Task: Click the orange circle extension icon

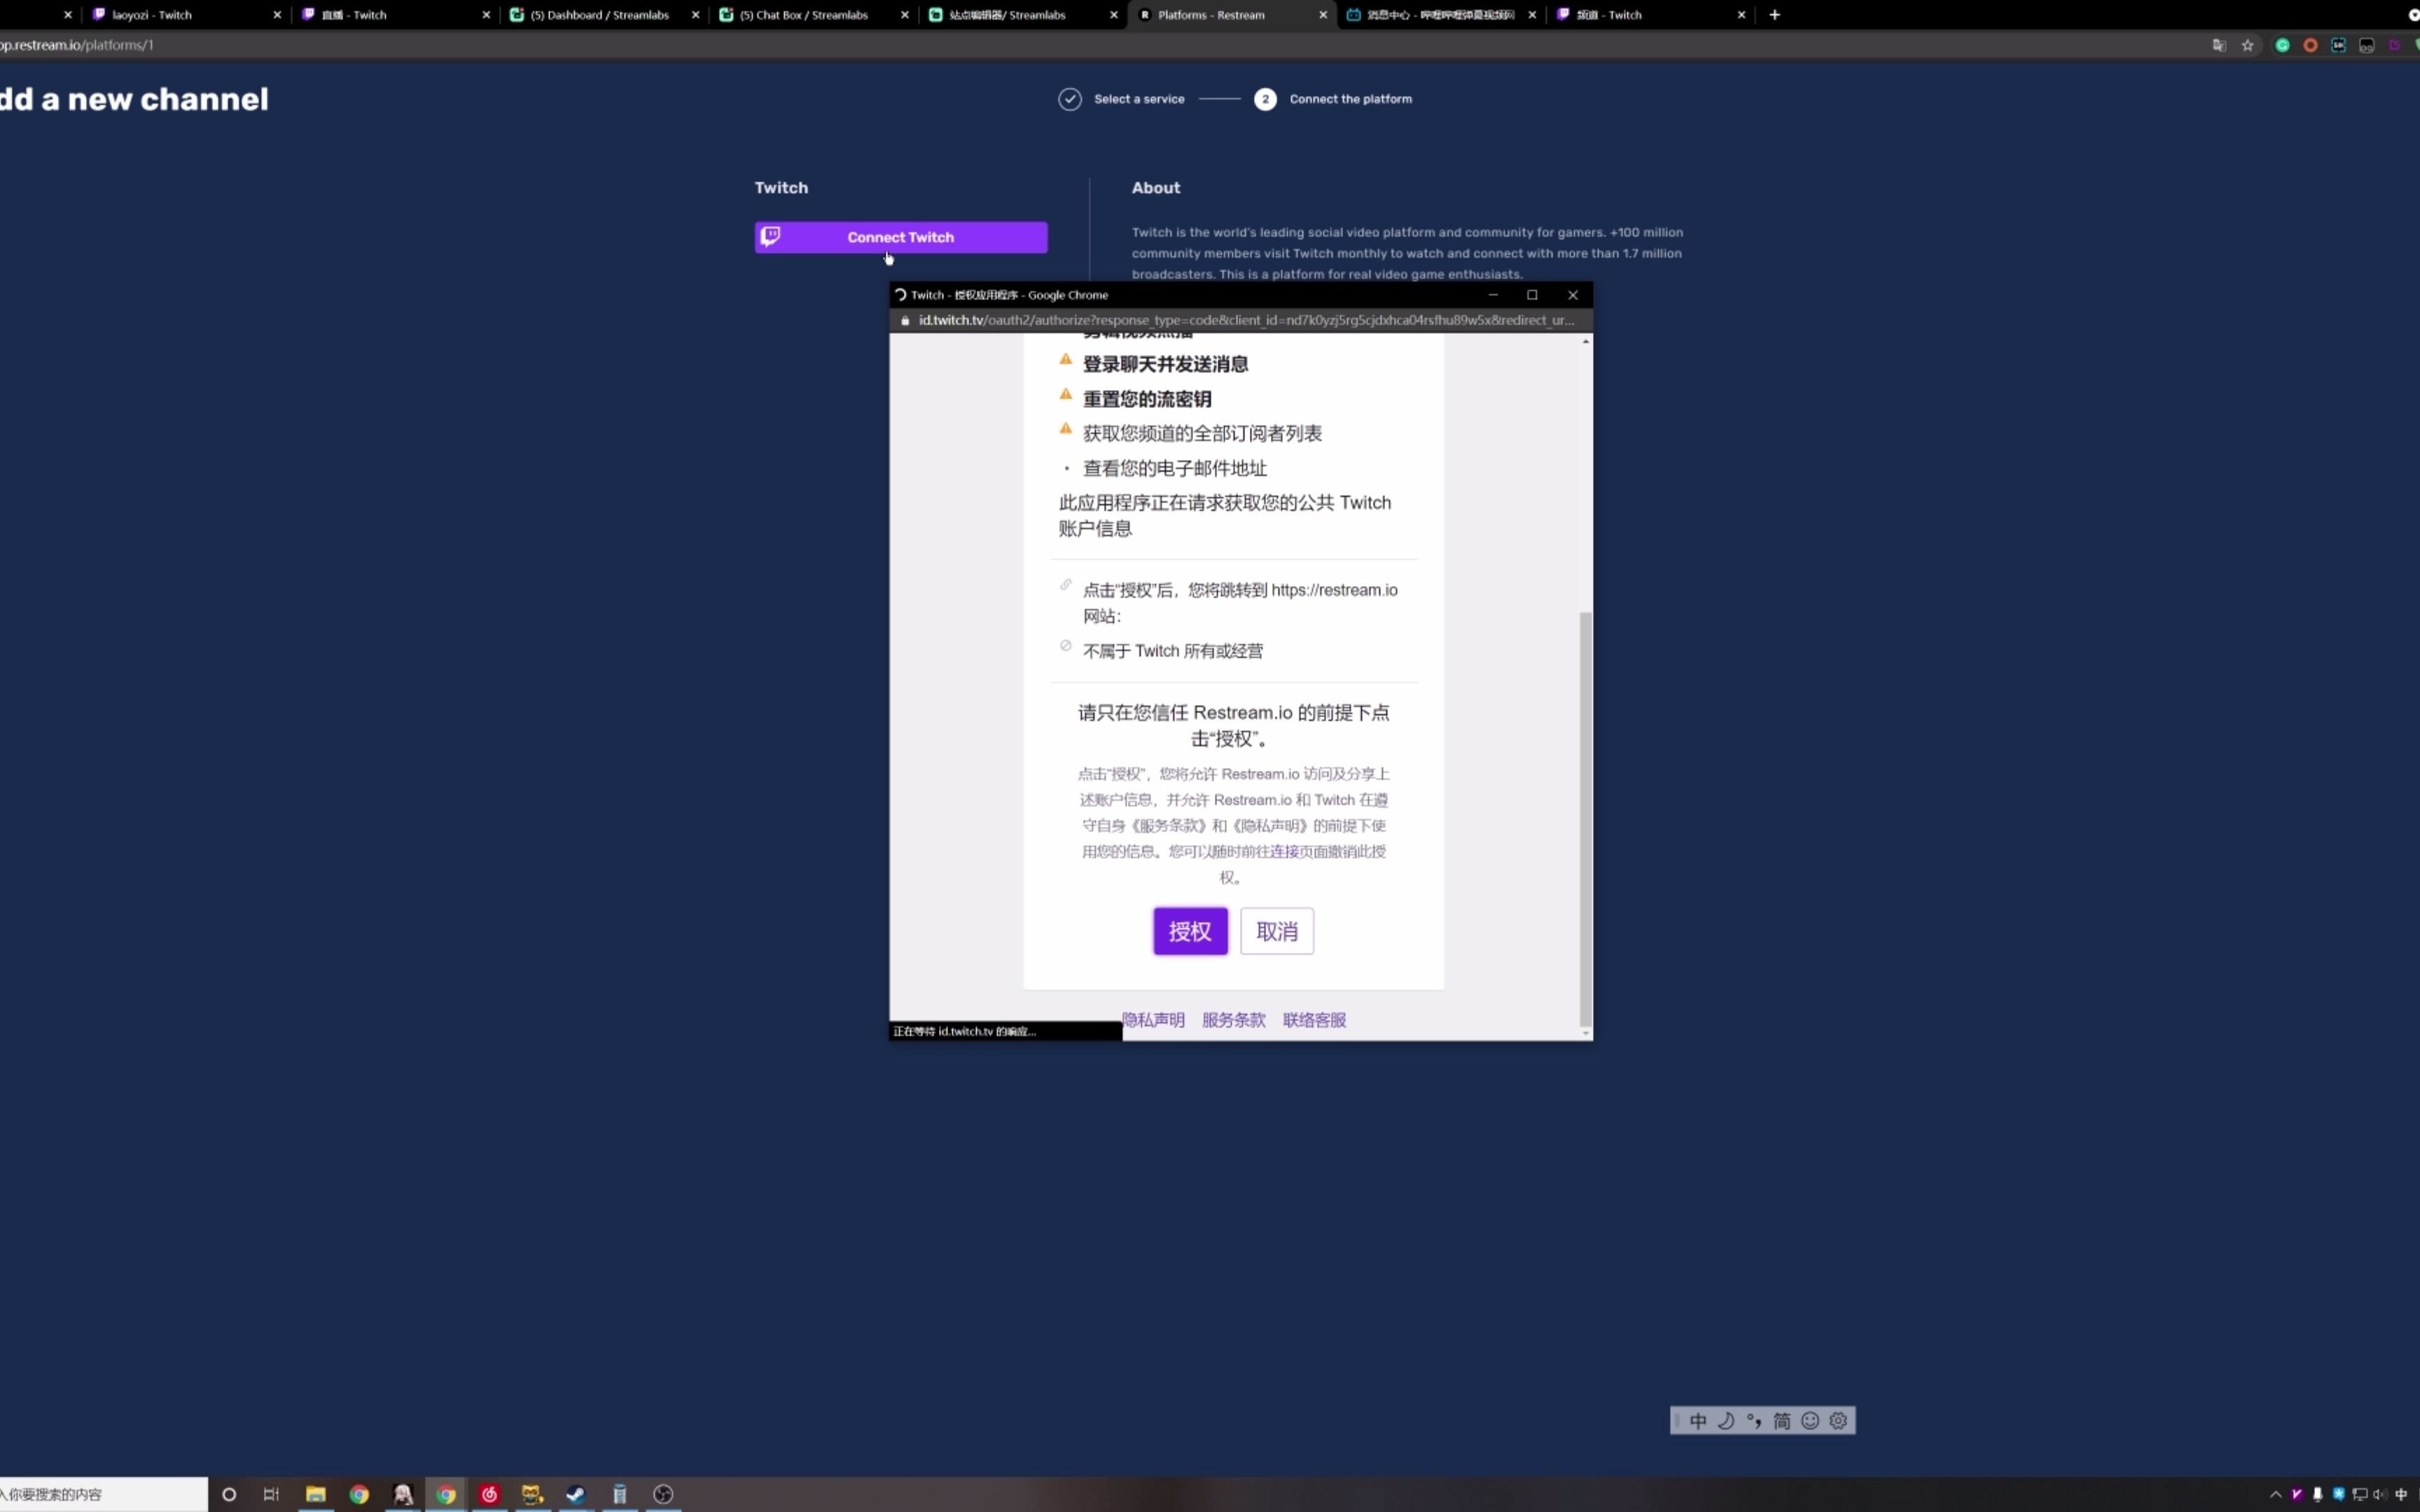Action: click(x=2310, y=45)
